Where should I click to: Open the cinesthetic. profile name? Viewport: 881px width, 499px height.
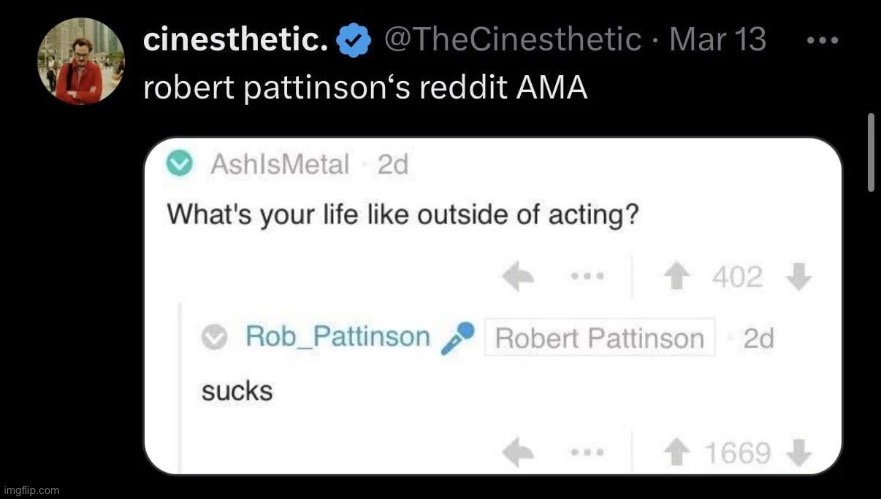(x=236, y=40)
